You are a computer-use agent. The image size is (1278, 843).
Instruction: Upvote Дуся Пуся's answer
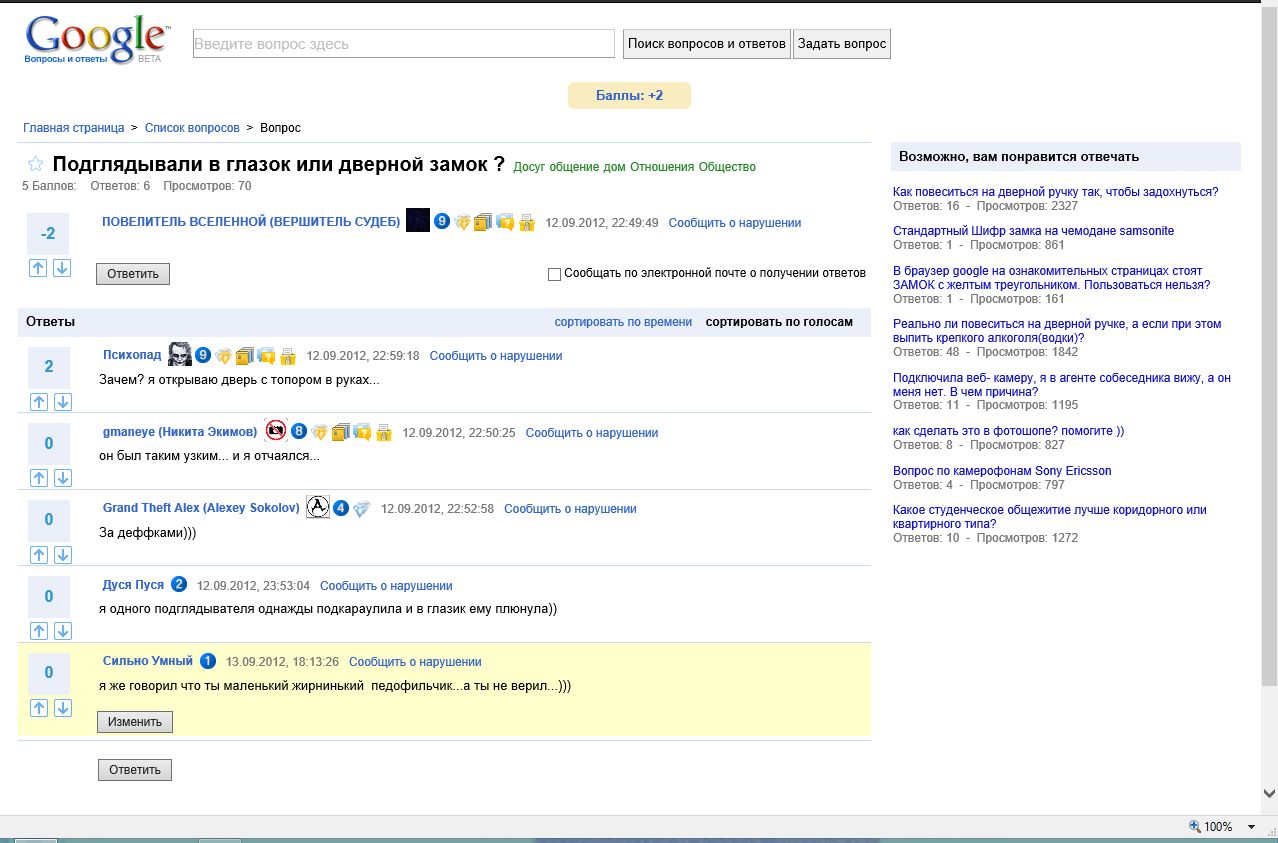pyautogui.click(x=39, y=631)
